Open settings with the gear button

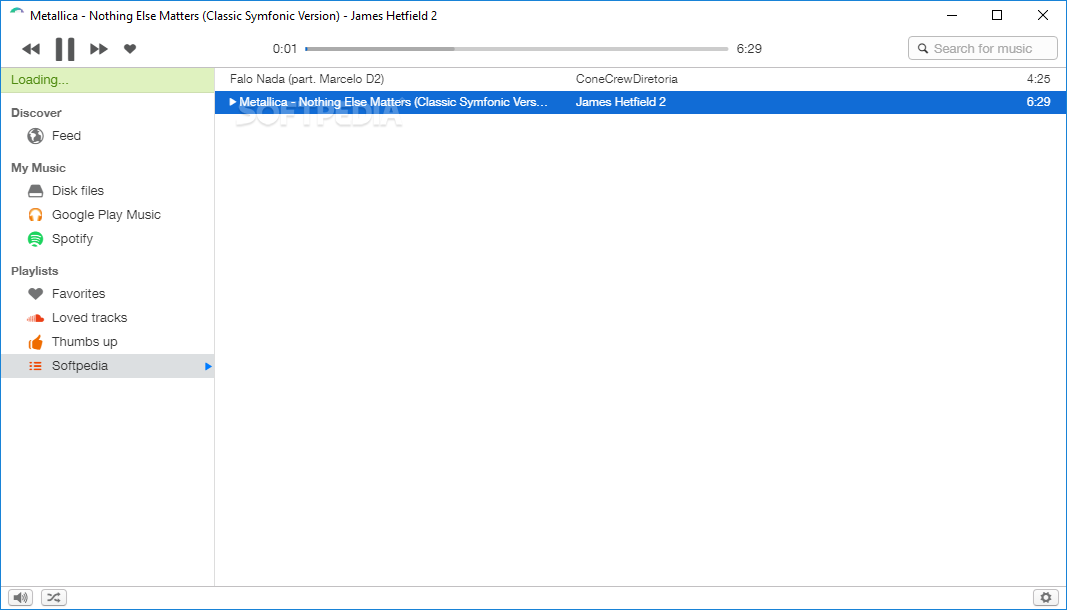tap(1046, 598)
